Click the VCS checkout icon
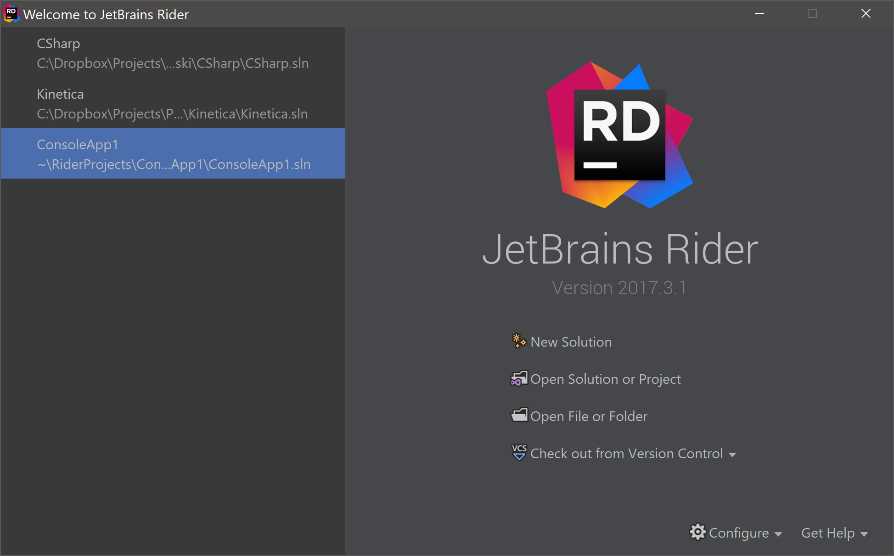Viewport: 894px width, 556px height. pyautogui.click(x=519, y=453)
